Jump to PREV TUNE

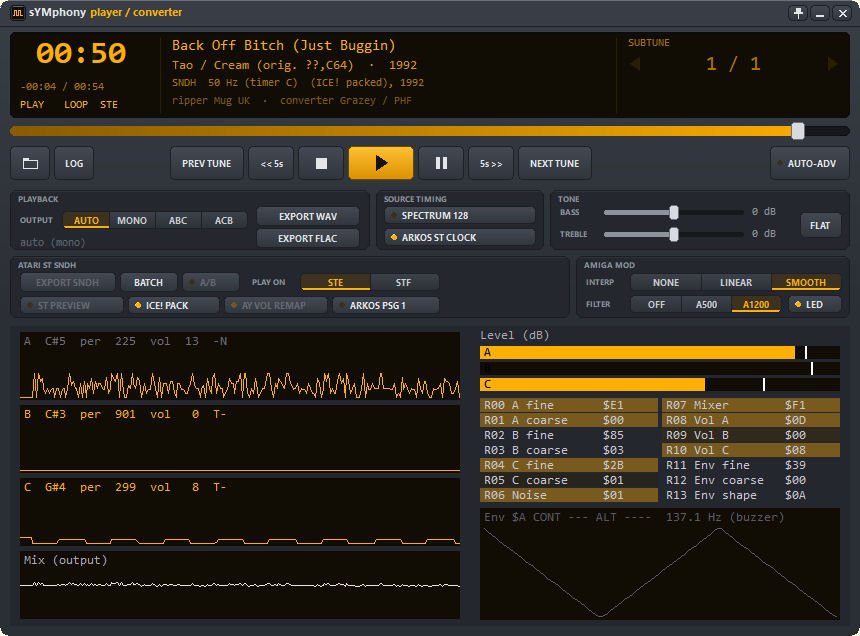(207, 163)
